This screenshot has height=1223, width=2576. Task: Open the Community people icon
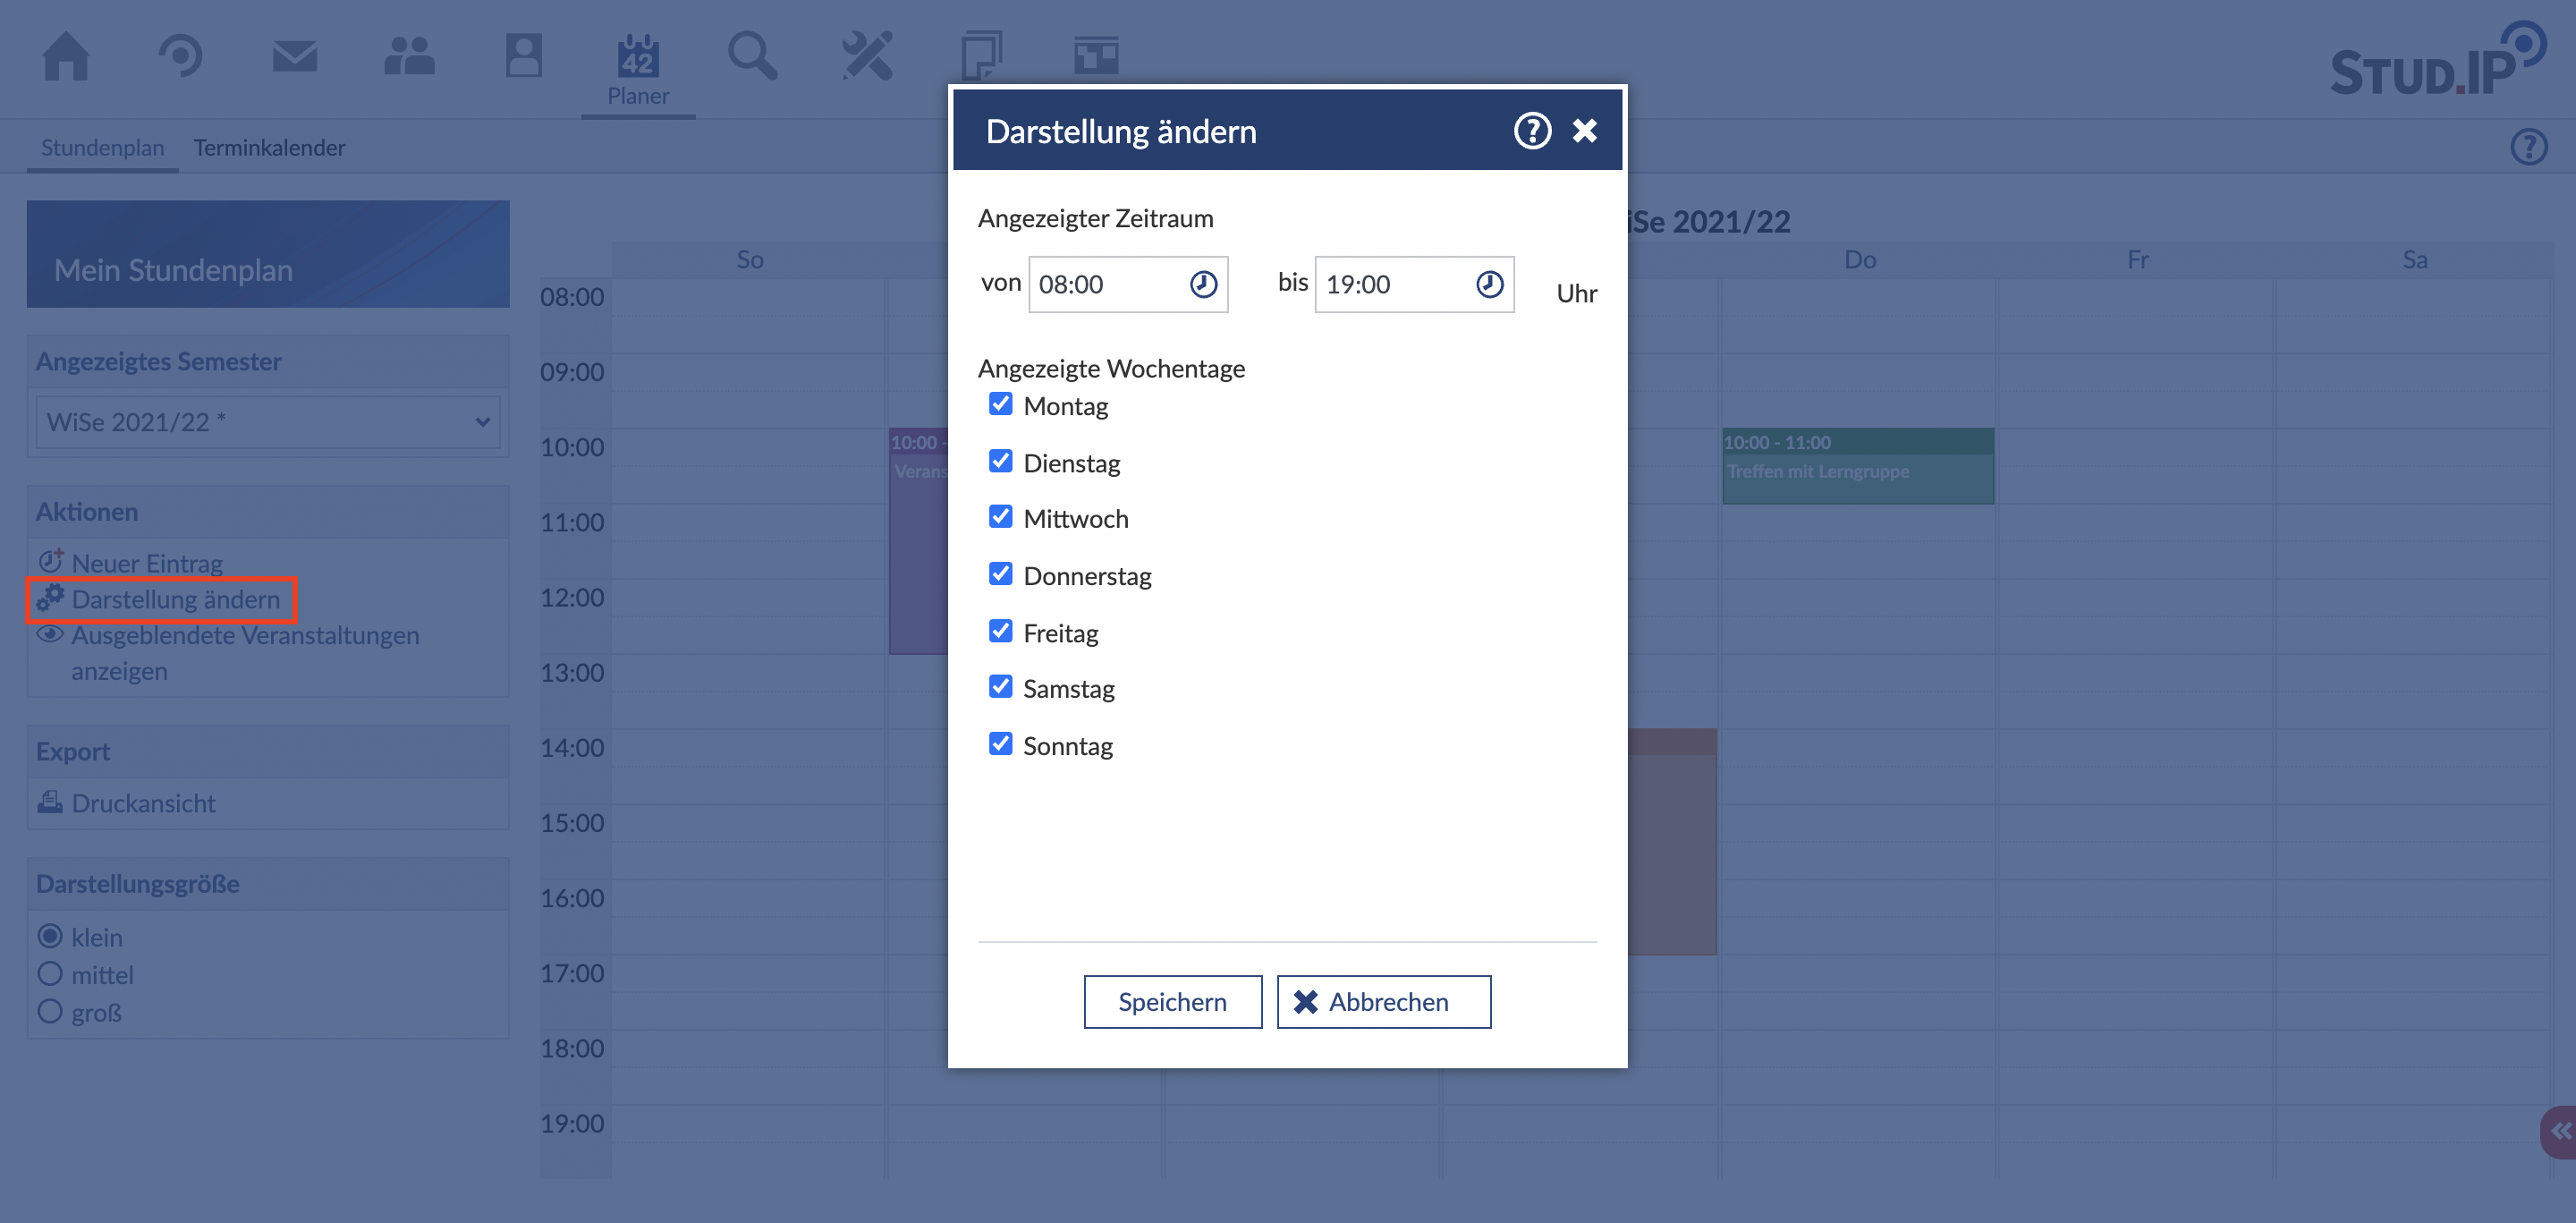coord(409,56)
